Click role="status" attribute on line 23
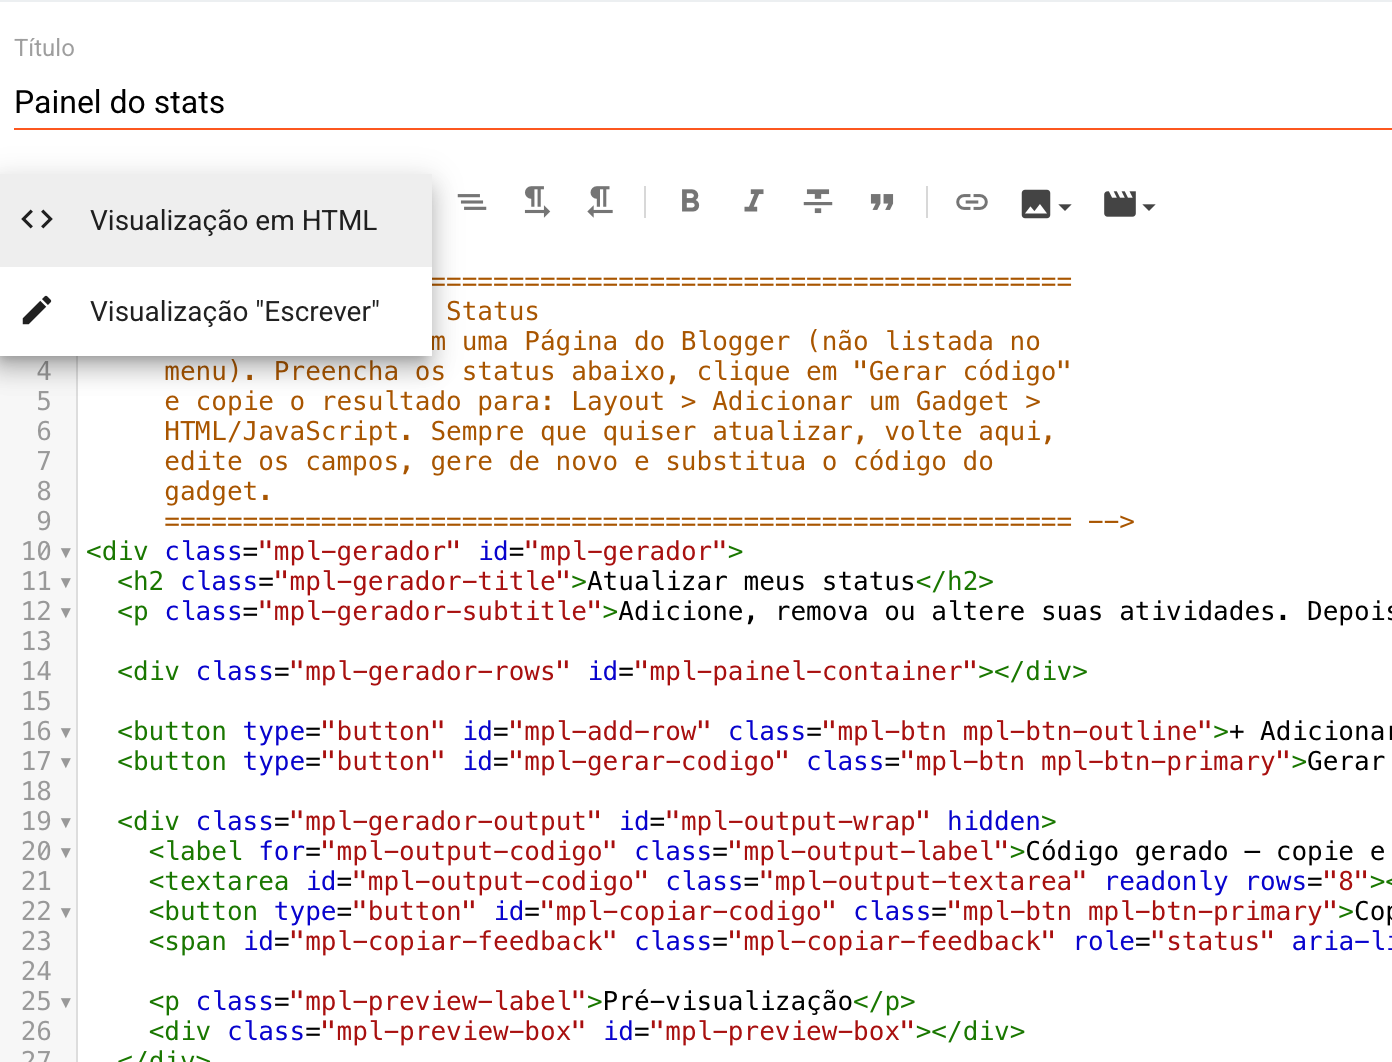 click(x=1174, y=941)
